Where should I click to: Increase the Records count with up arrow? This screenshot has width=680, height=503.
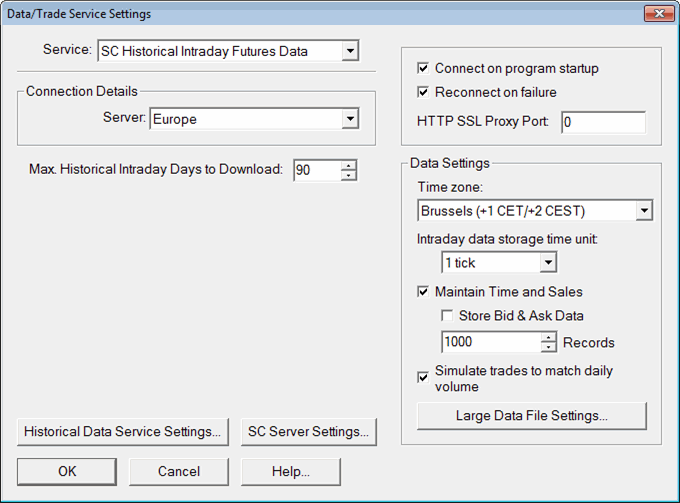[x=548, y=336]
